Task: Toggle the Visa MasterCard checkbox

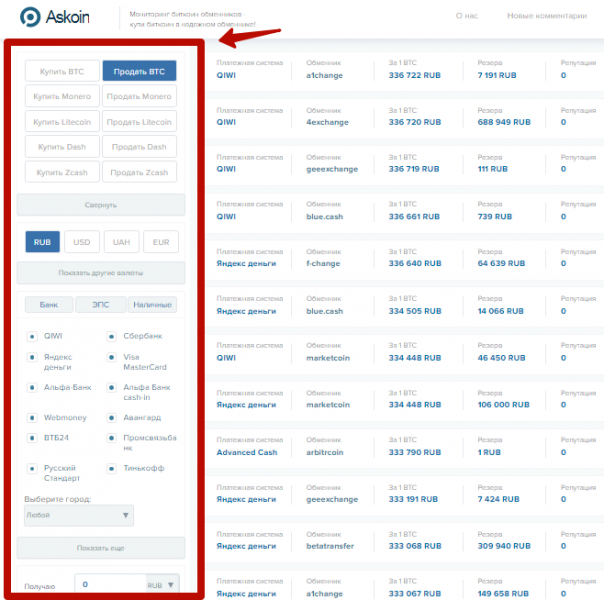Action: (111, 357)
